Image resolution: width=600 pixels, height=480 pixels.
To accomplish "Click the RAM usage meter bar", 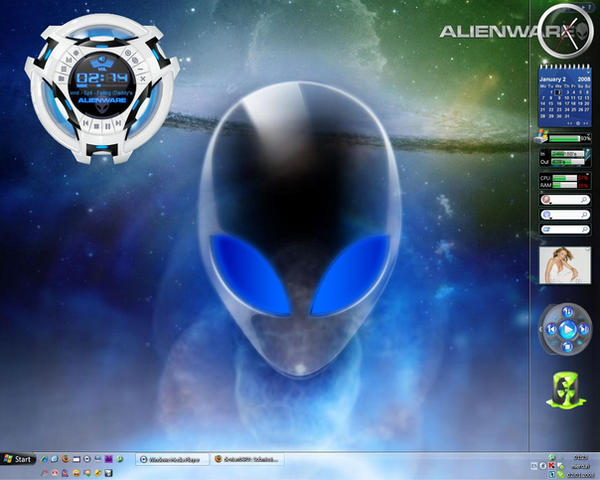I will point(565,185).
